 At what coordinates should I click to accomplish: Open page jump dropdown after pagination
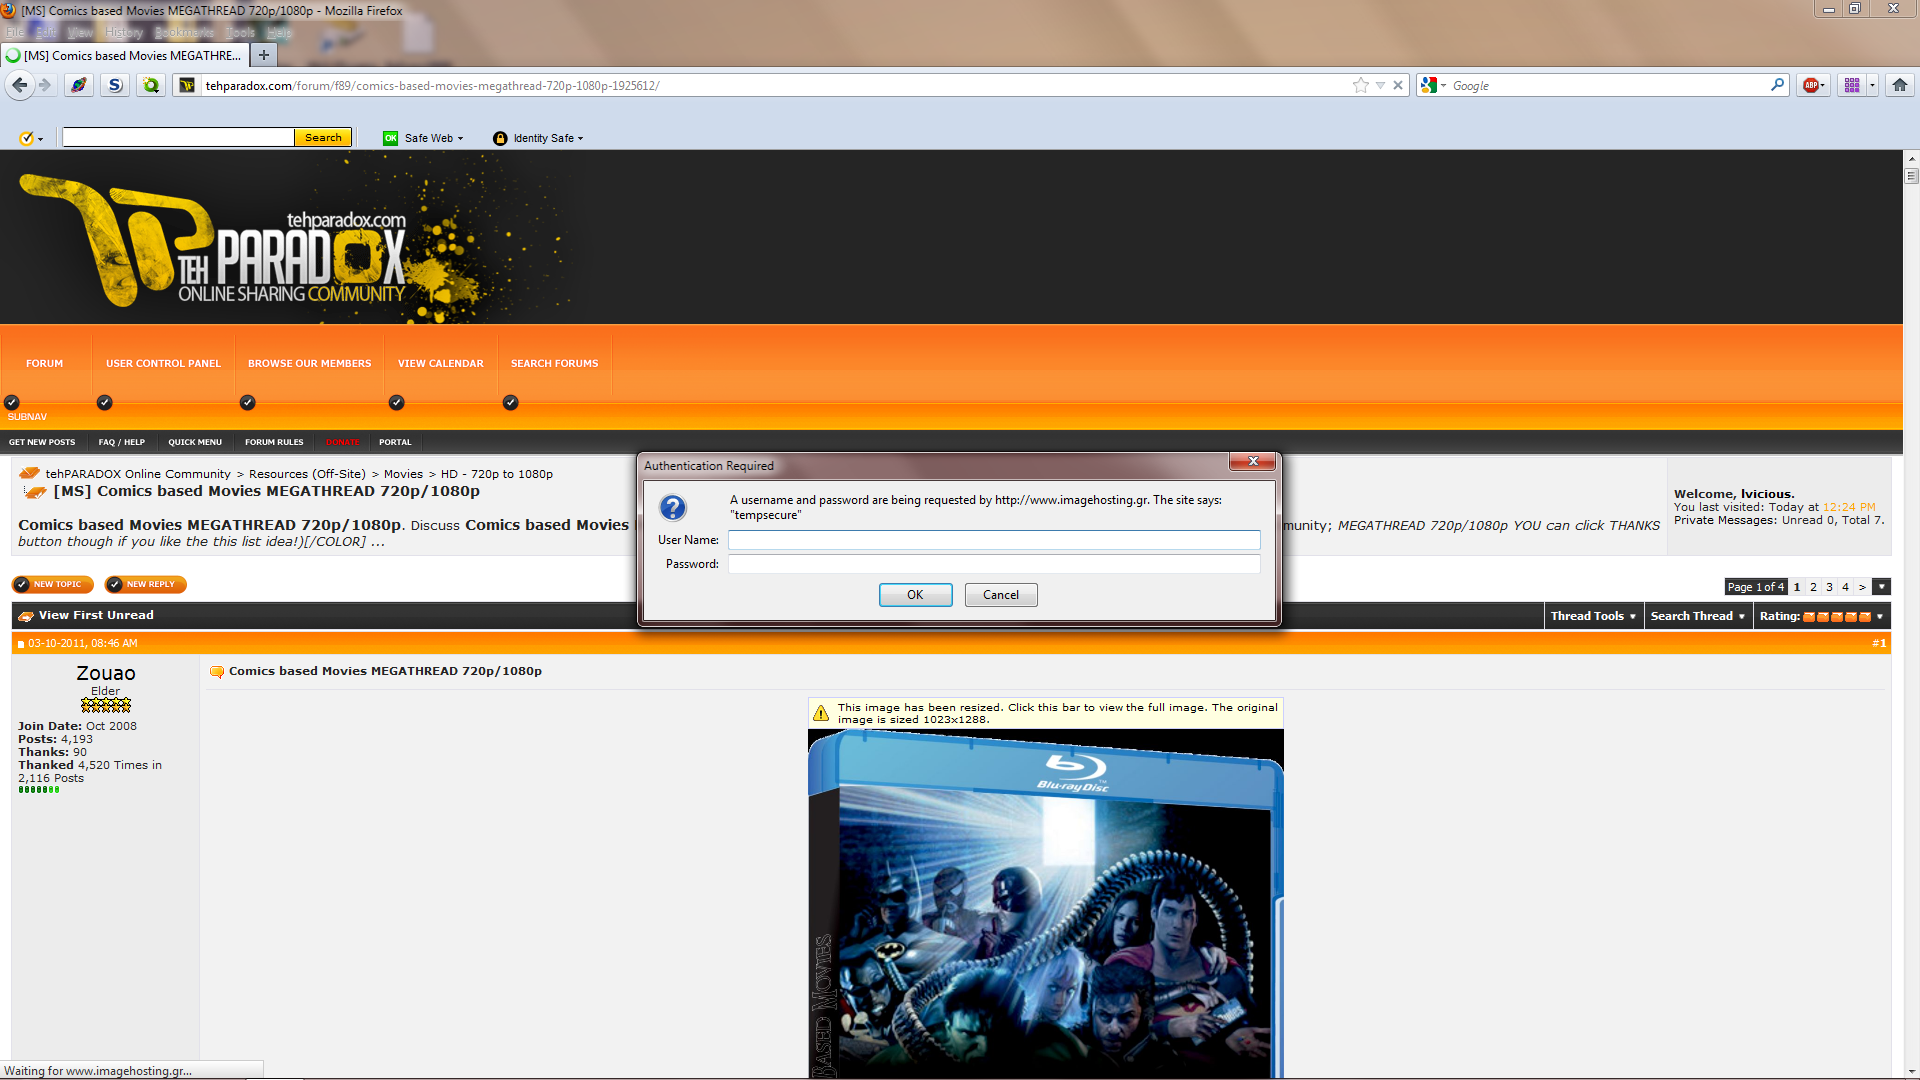point(1881,587)
